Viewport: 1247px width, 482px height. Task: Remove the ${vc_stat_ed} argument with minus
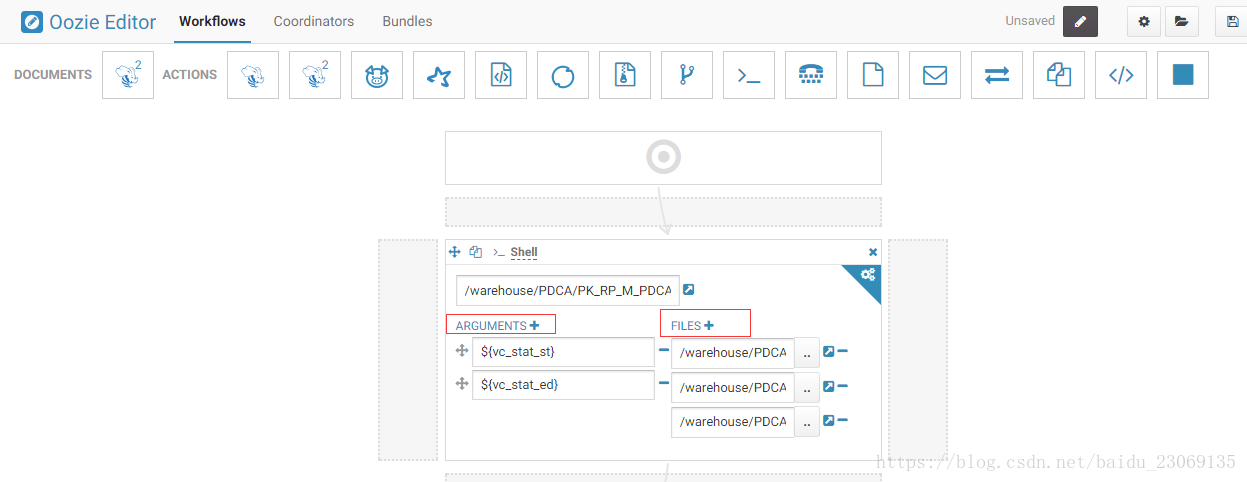(x=664, y=383)
